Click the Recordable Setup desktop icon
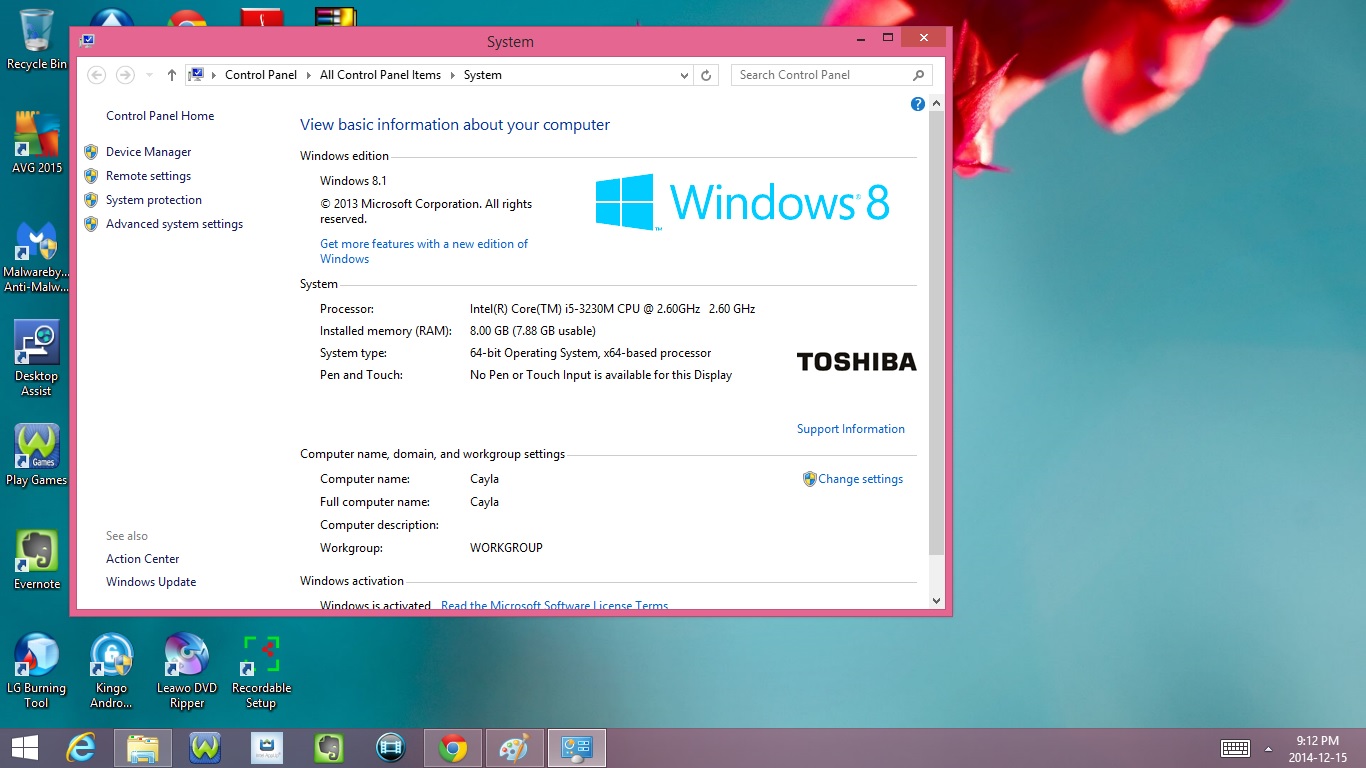The width and height of the screenshot is (1366, 768). 261,671
